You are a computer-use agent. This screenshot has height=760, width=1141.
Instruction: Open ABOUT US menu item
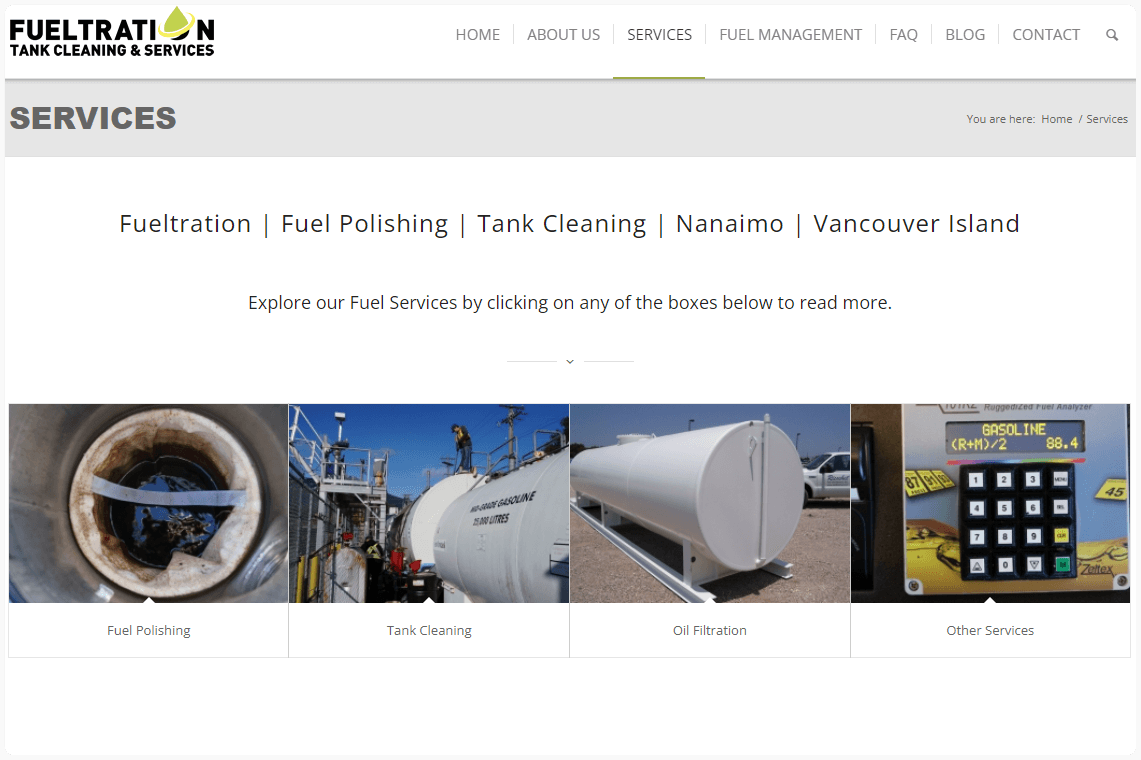pyautogui.click(x=563, y=34)
